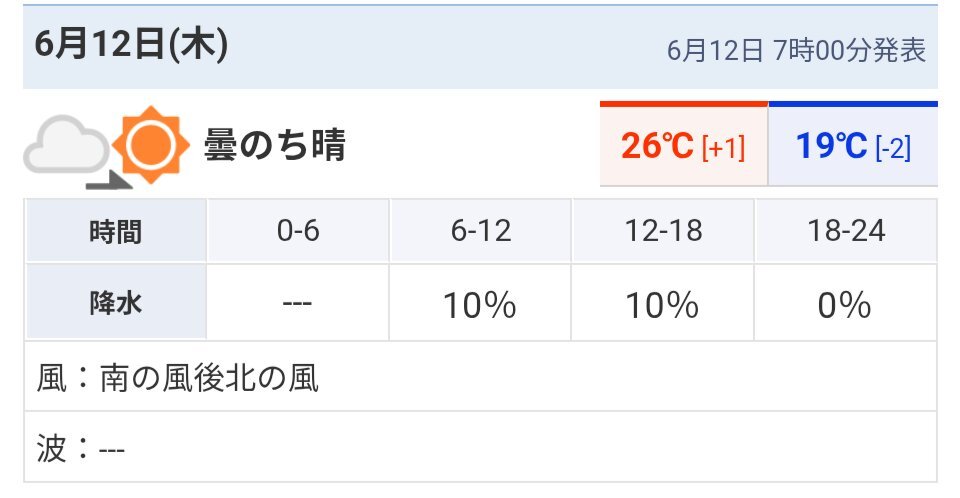Screen dimensions: 960x498
Task: Select the 6-12 time column header
Action: coord(481,232)
